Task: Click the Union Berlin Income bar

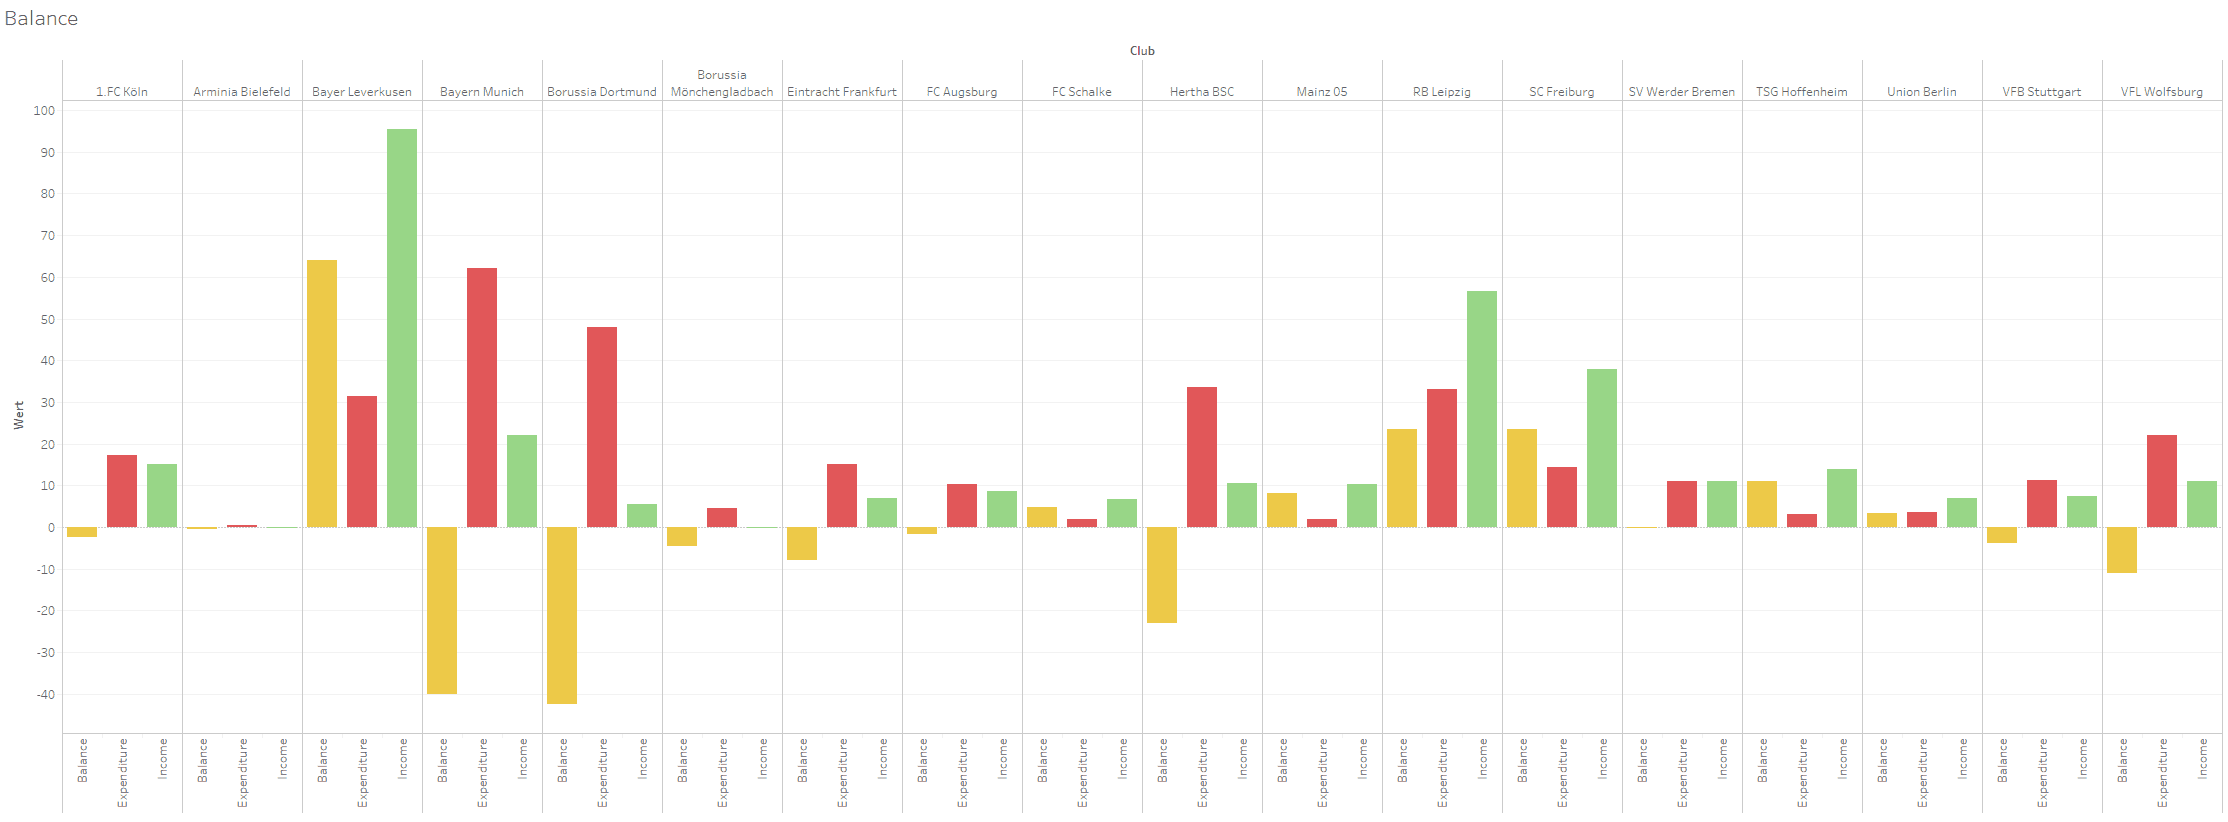Action: (1962, 513)
